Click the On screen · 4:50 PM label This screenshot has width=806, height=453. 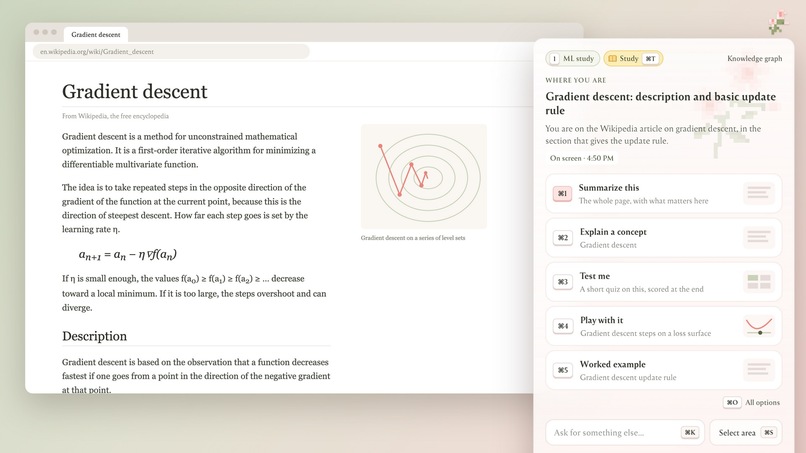point(581,158)
